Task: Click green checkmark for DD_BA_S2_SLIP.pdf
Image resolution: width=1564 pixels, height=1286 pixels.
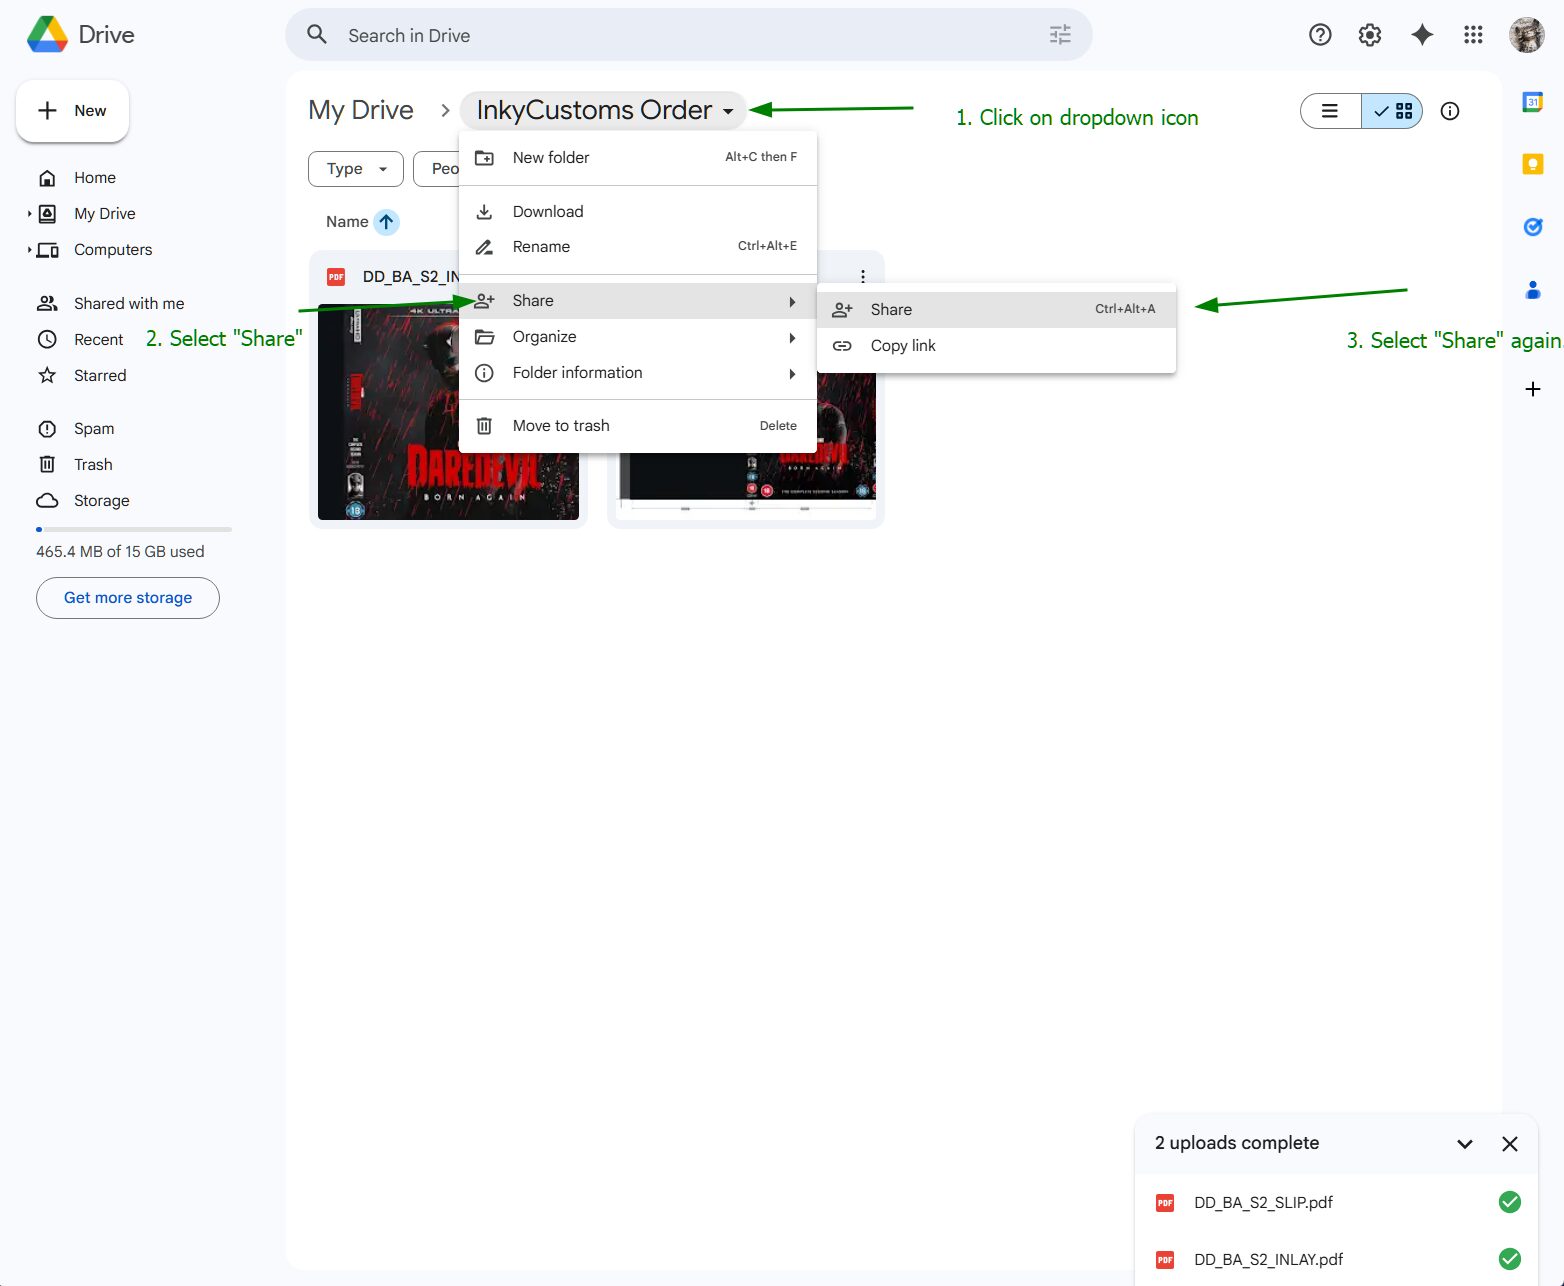Action: pos(1510,1202)
